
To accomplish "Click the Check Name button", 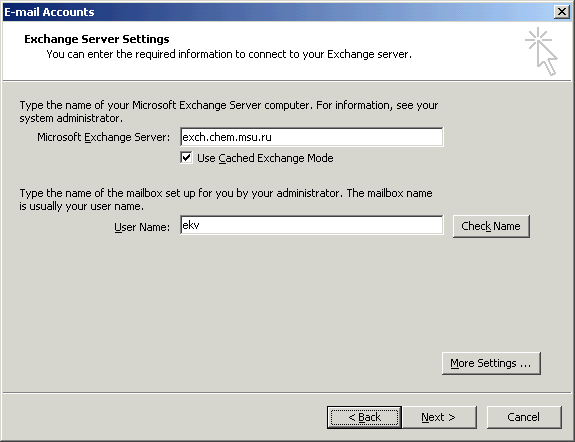I will click(491, 226).
